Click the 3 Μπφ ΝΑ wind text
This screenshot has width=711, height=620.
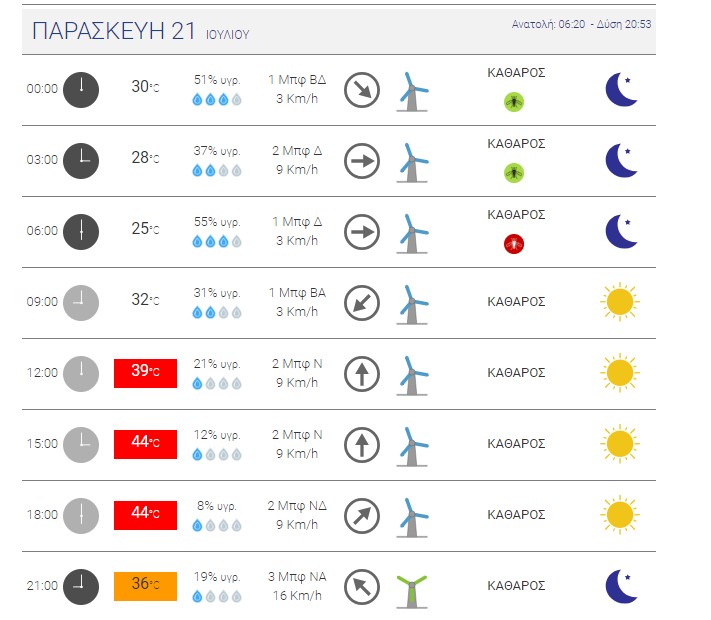(x=297, y=576)
